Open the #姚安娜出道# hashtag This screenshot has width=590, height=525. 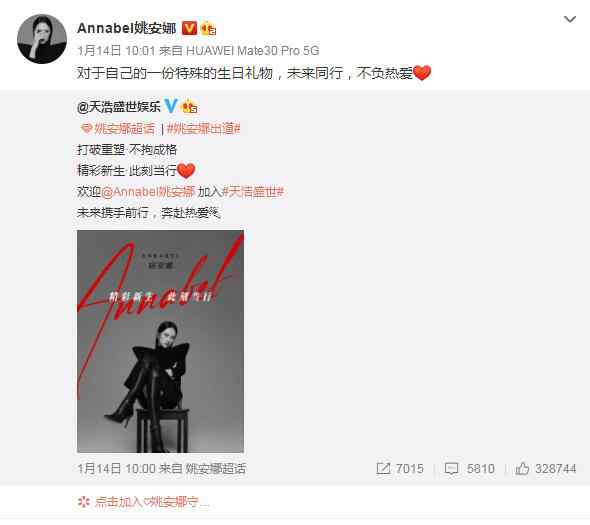(x=203, y=129)
